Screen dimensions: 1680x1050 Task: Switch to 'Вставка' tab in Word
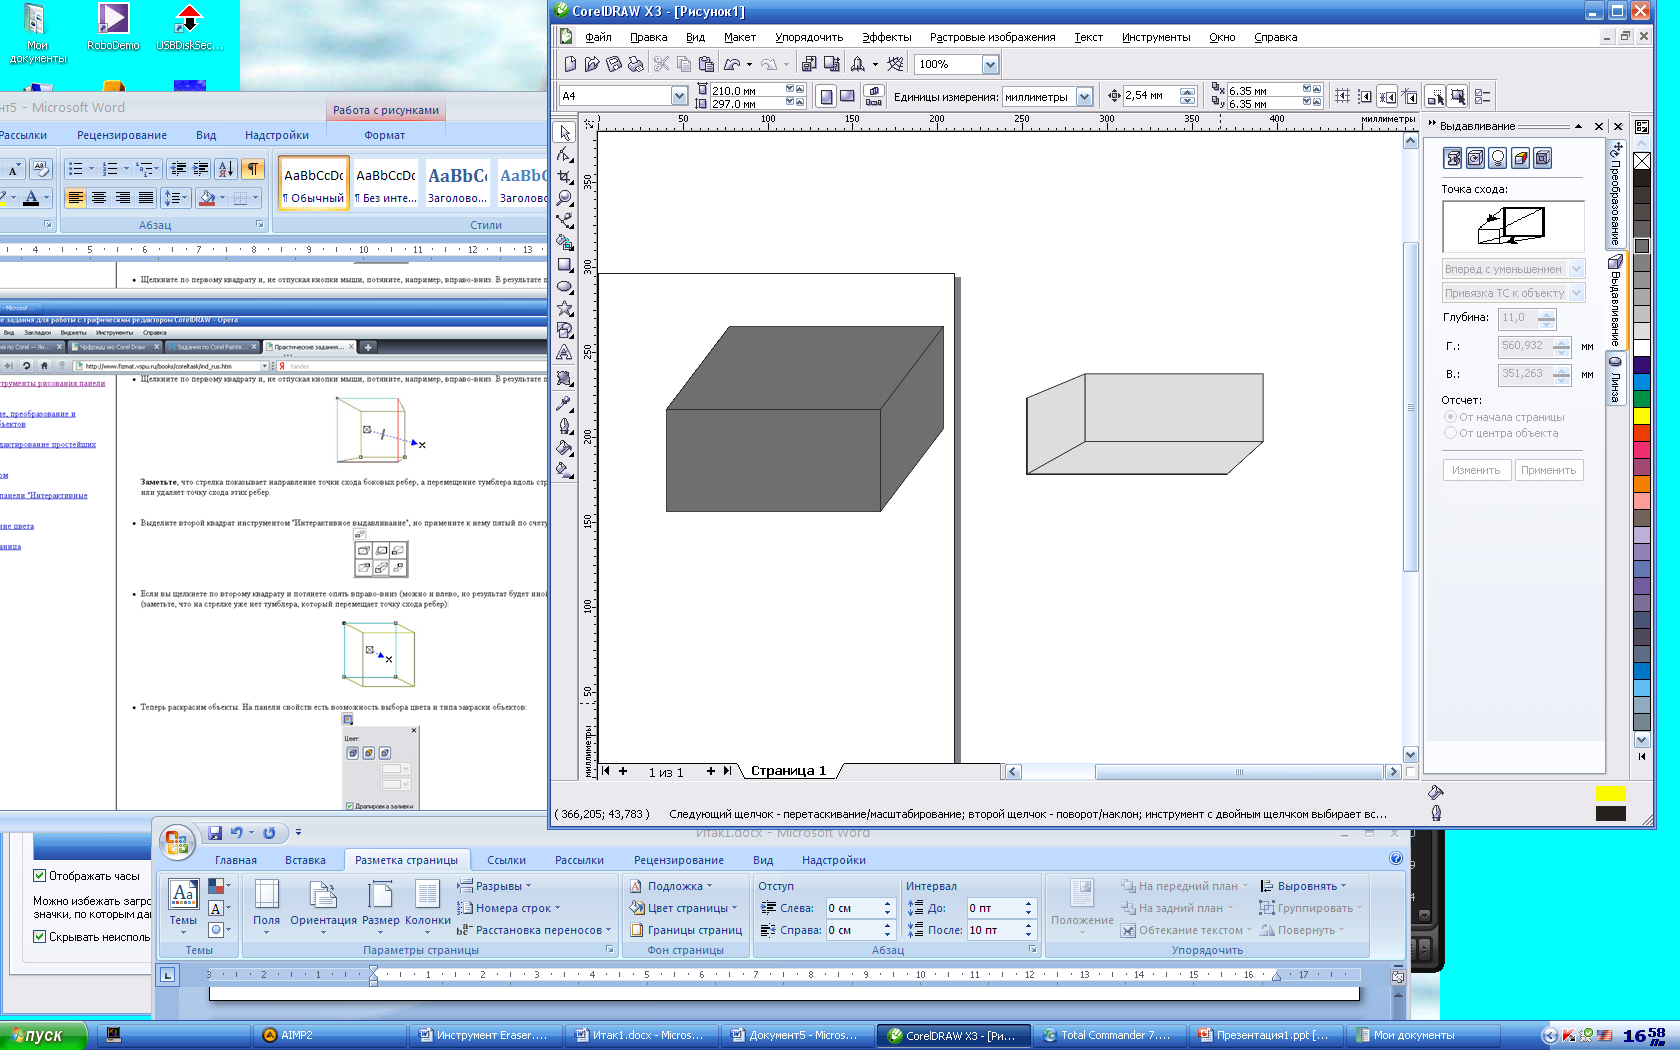coord(305,860)
